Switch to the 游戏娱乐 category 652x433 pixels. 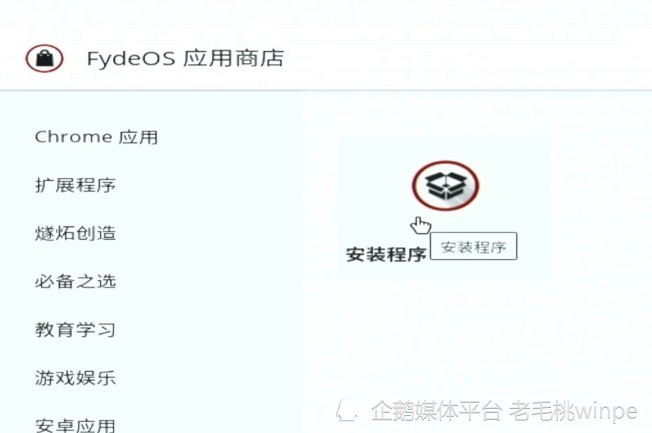click(x=75, y=378)
